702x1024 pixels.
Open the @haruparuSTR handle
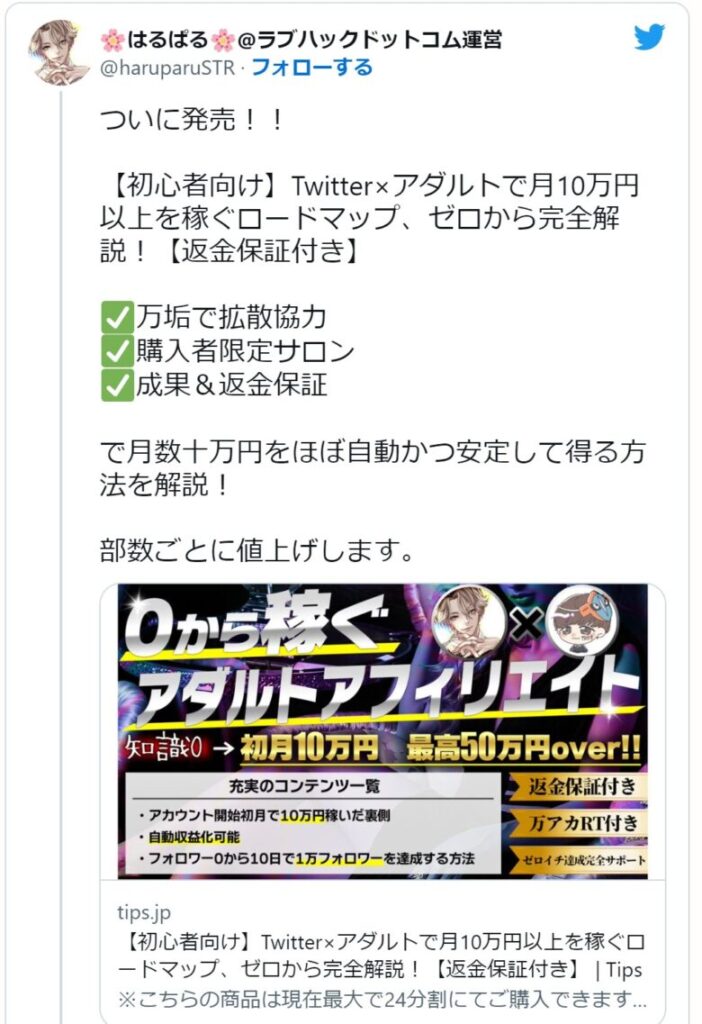point(167,68)
